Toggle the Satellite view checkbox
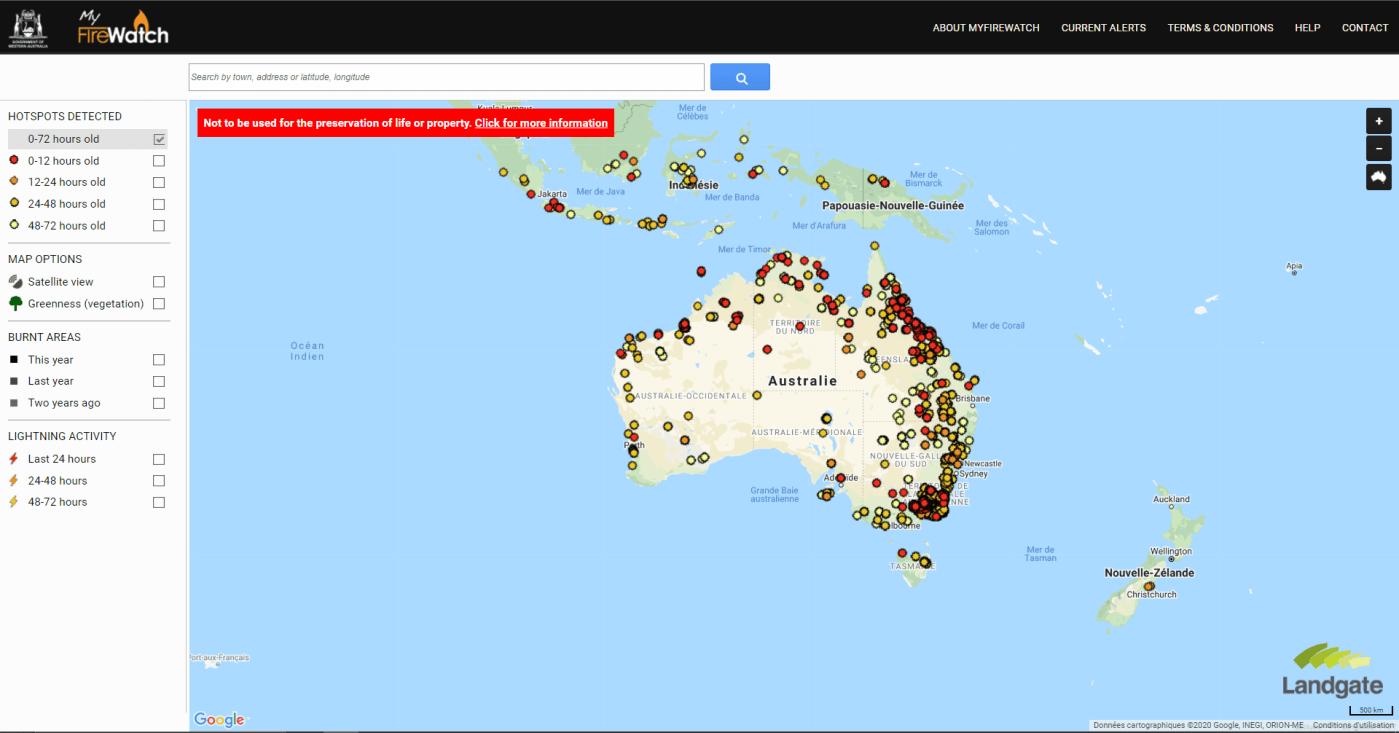 (159, 282)
